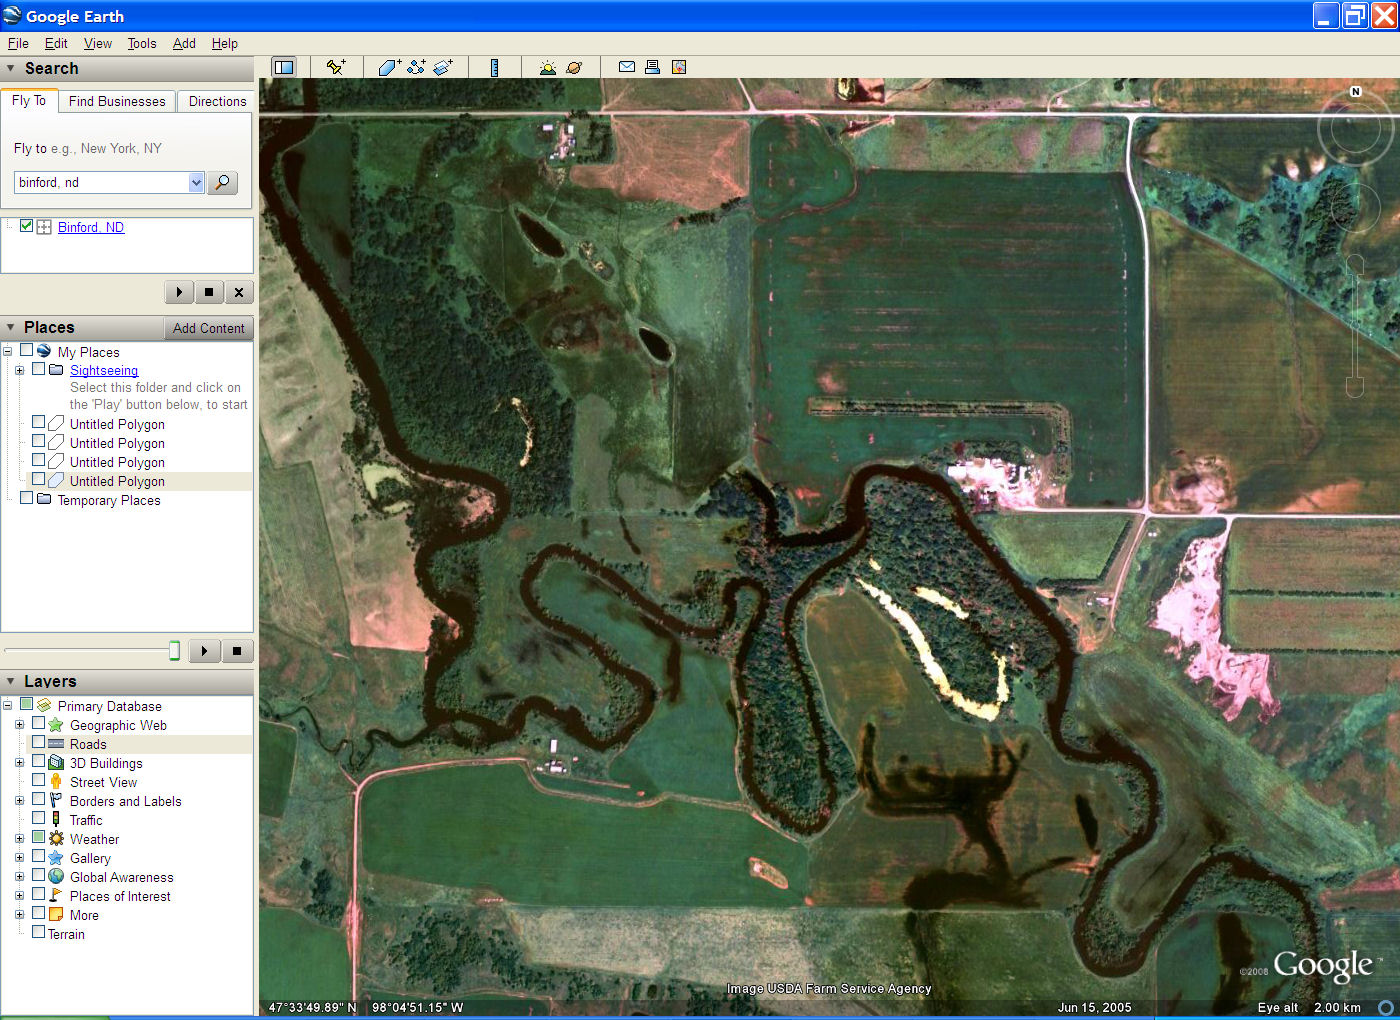Open the Edit menu
1400x1020 pixels.
point(56,43)
